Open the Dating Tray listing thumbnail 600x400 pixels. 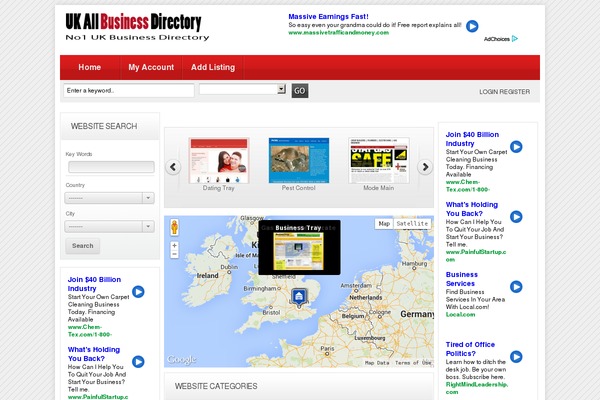pyautogui.click(x=219, y=160)
